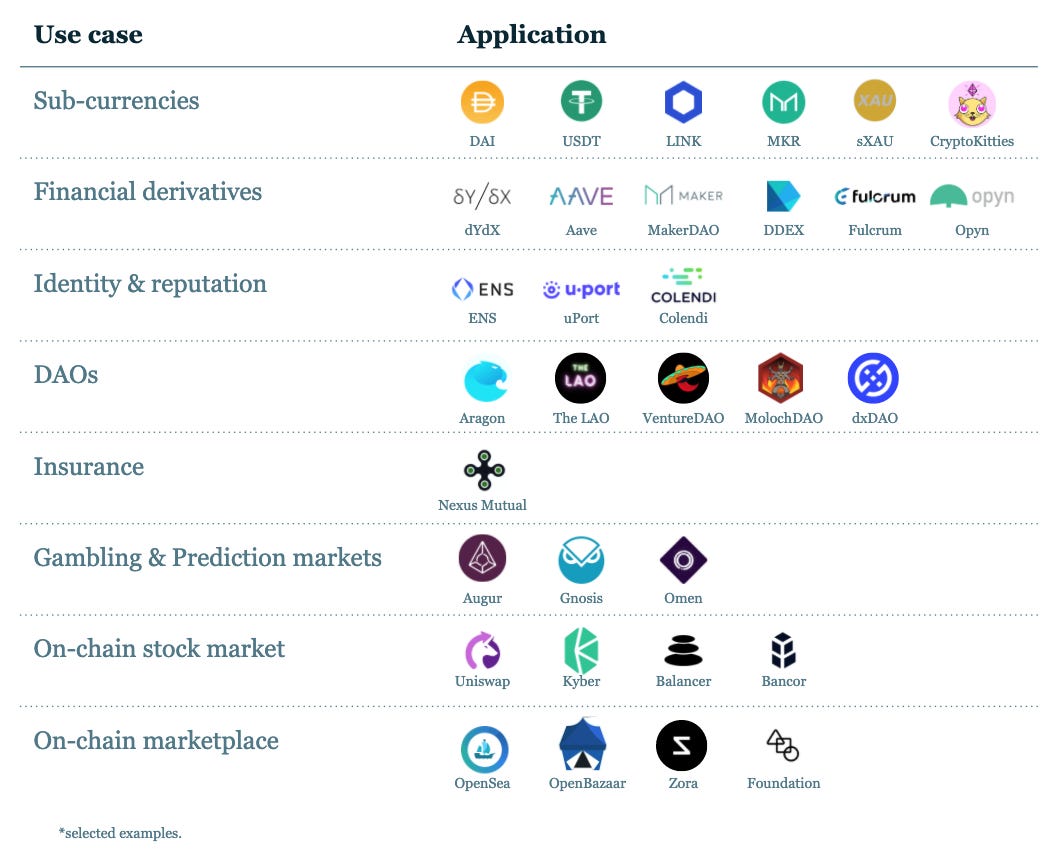The width and height of the screenshot is (1060, 858).
Task: Click the Aave logo
Action: pyautogui.click(x=581, y=196)
